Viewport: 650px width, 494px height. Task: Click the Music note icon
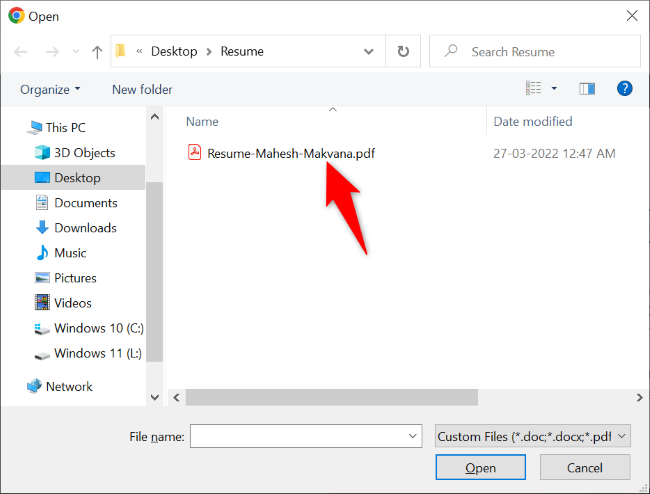pos(42,252)
